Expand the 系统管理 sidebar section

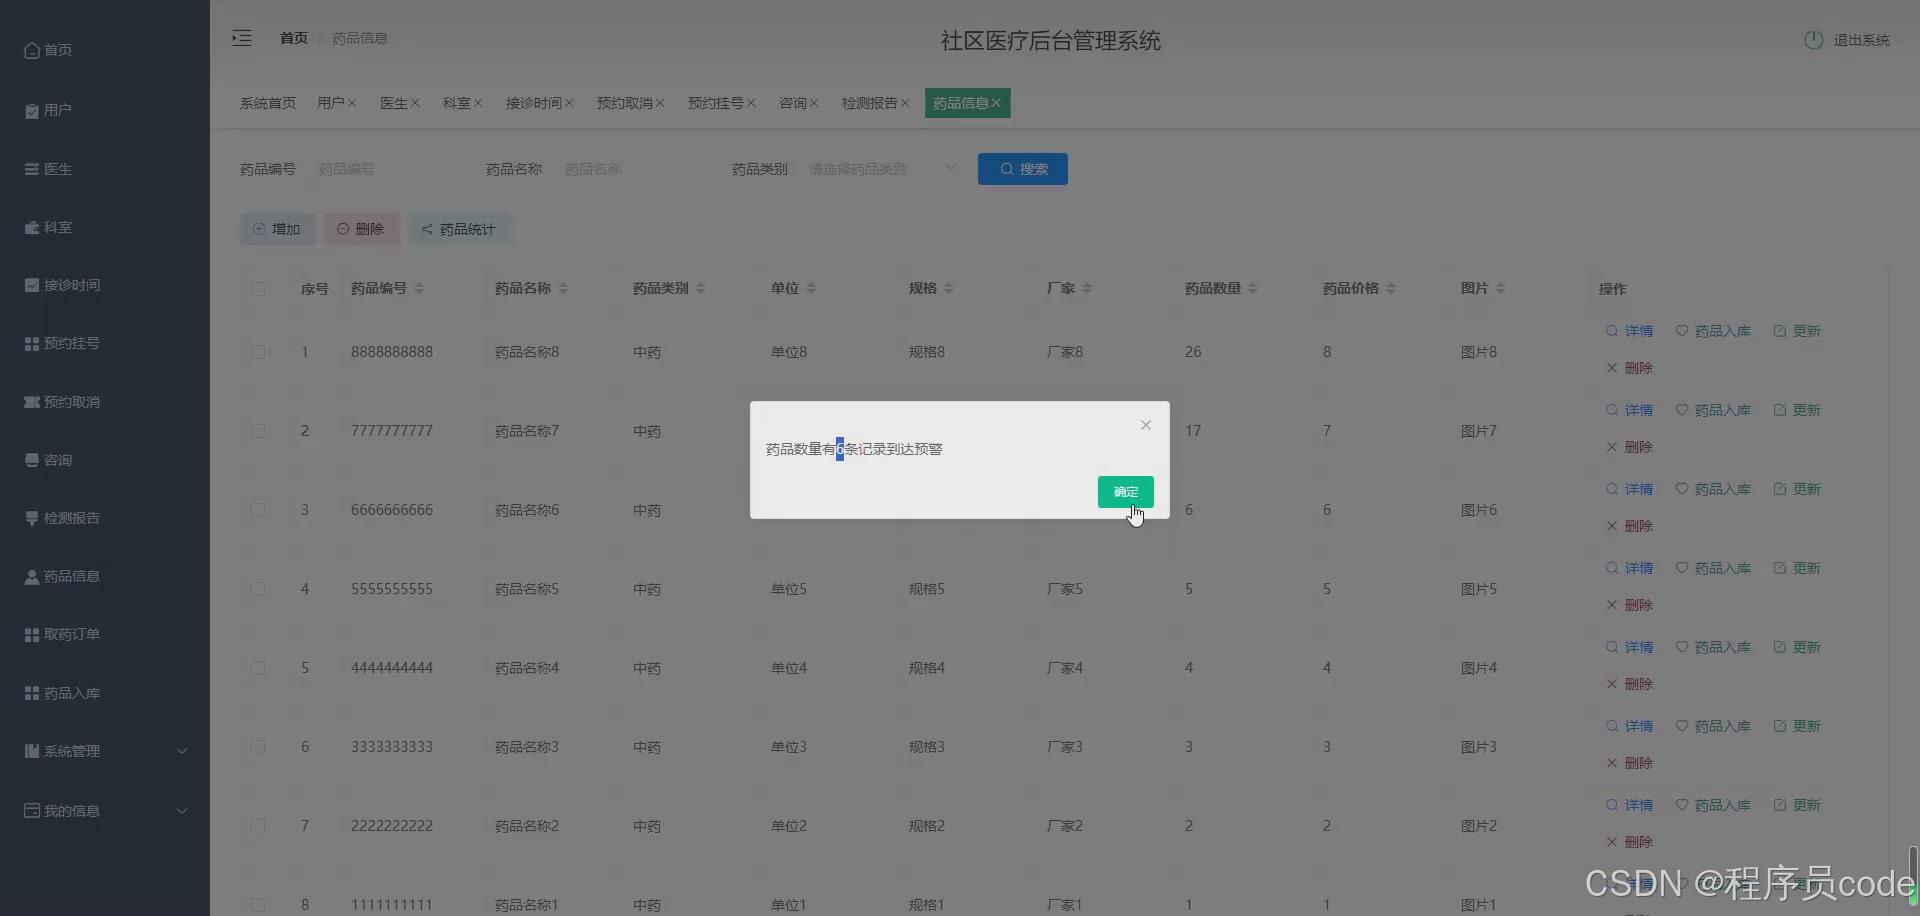[72, 751]
